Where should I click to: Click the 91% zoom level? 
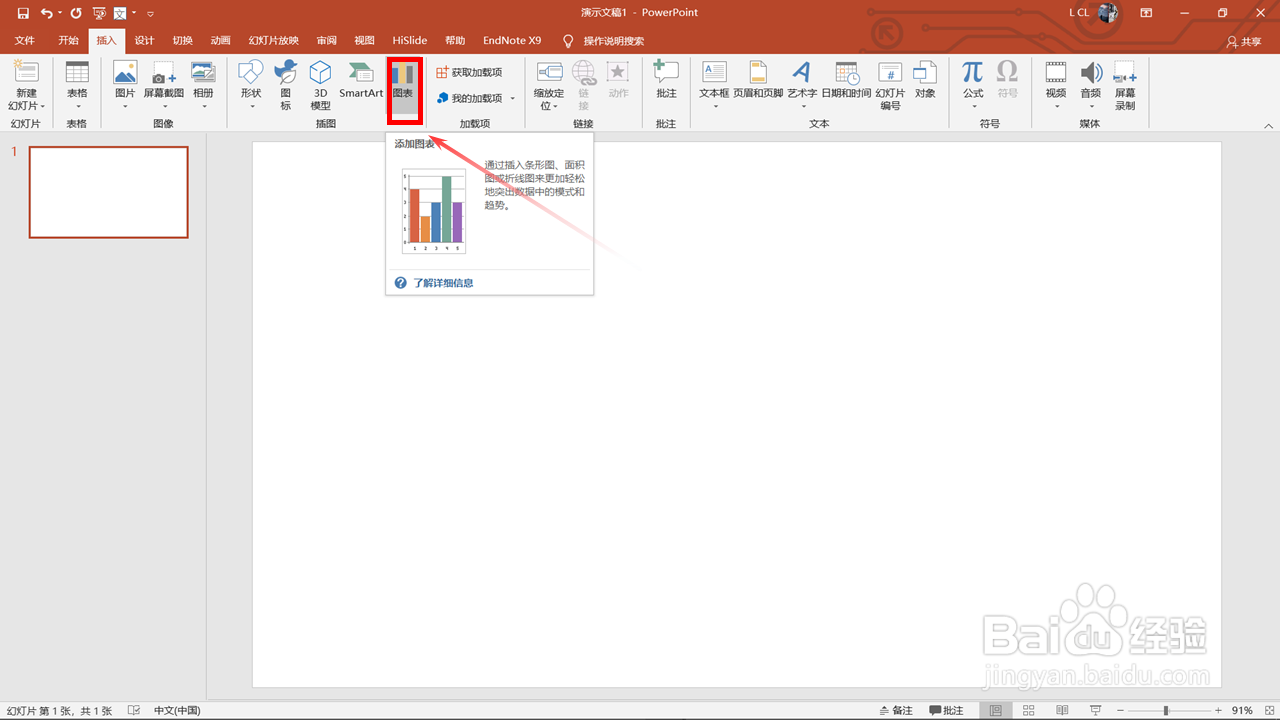[1242, 710]
